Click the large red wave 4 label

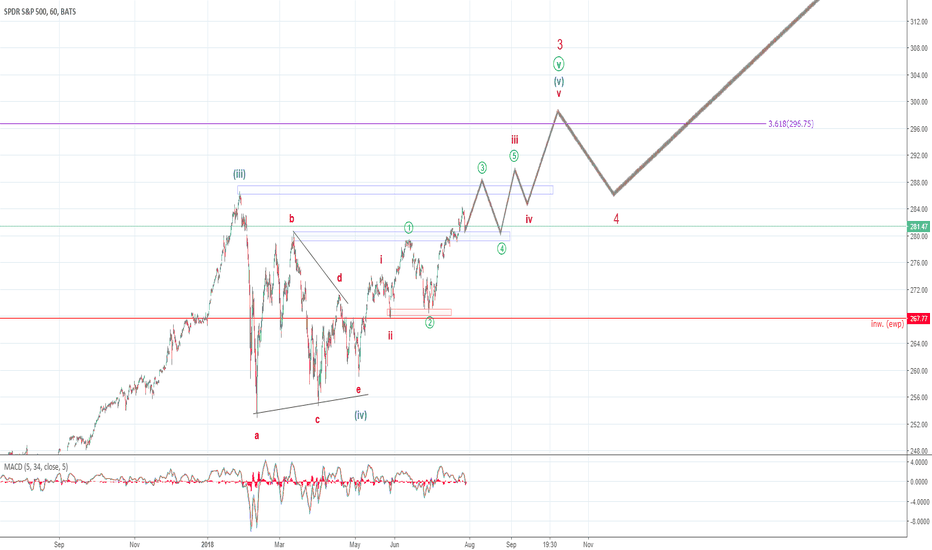[616, 219]
